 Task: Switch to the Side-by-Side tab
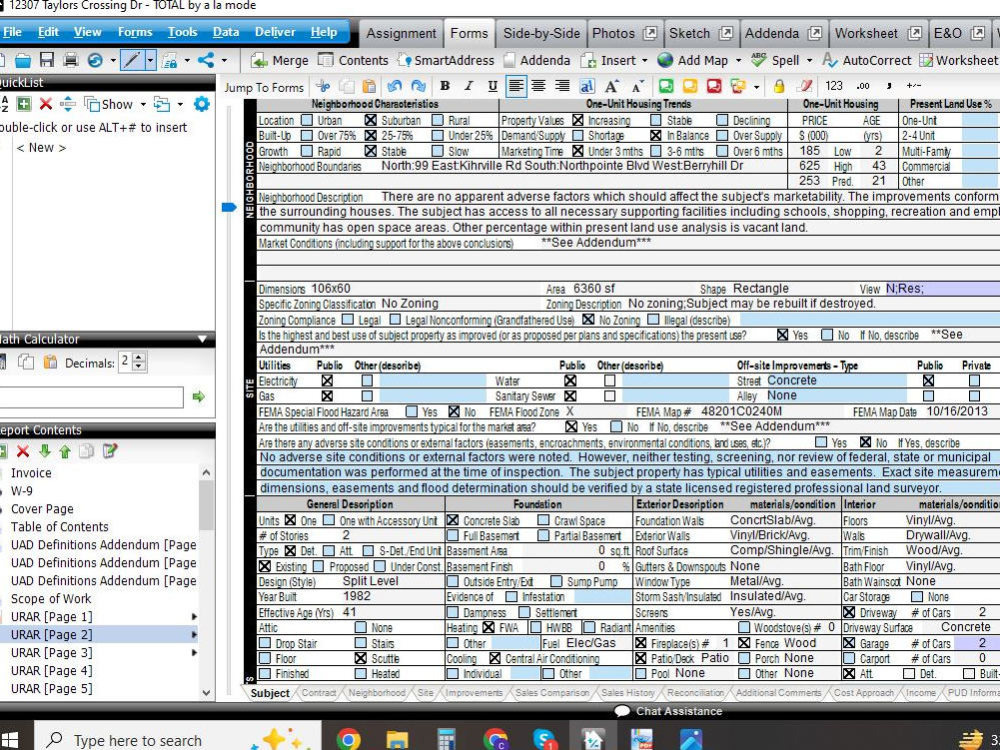coord(541,33)
